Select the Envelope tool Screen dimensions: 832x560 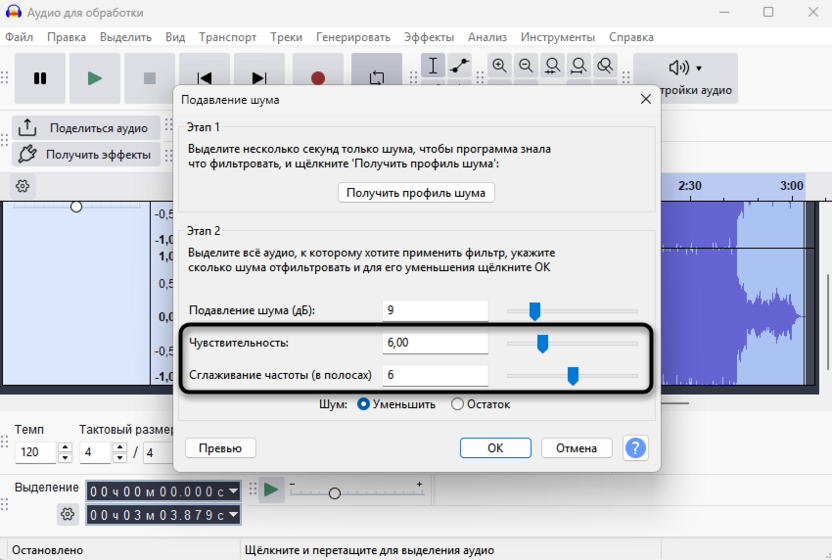(460, 66)
